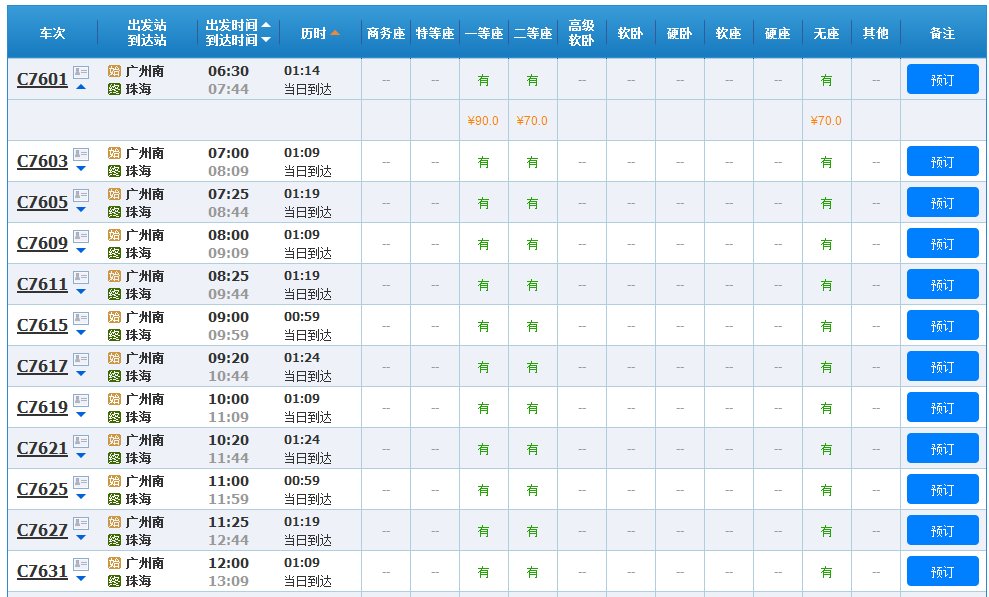Screen dimensions: 989x597
Task: Click the ¥90.0 first-class price
Action: pyautogui.click(x=483, y=120)
